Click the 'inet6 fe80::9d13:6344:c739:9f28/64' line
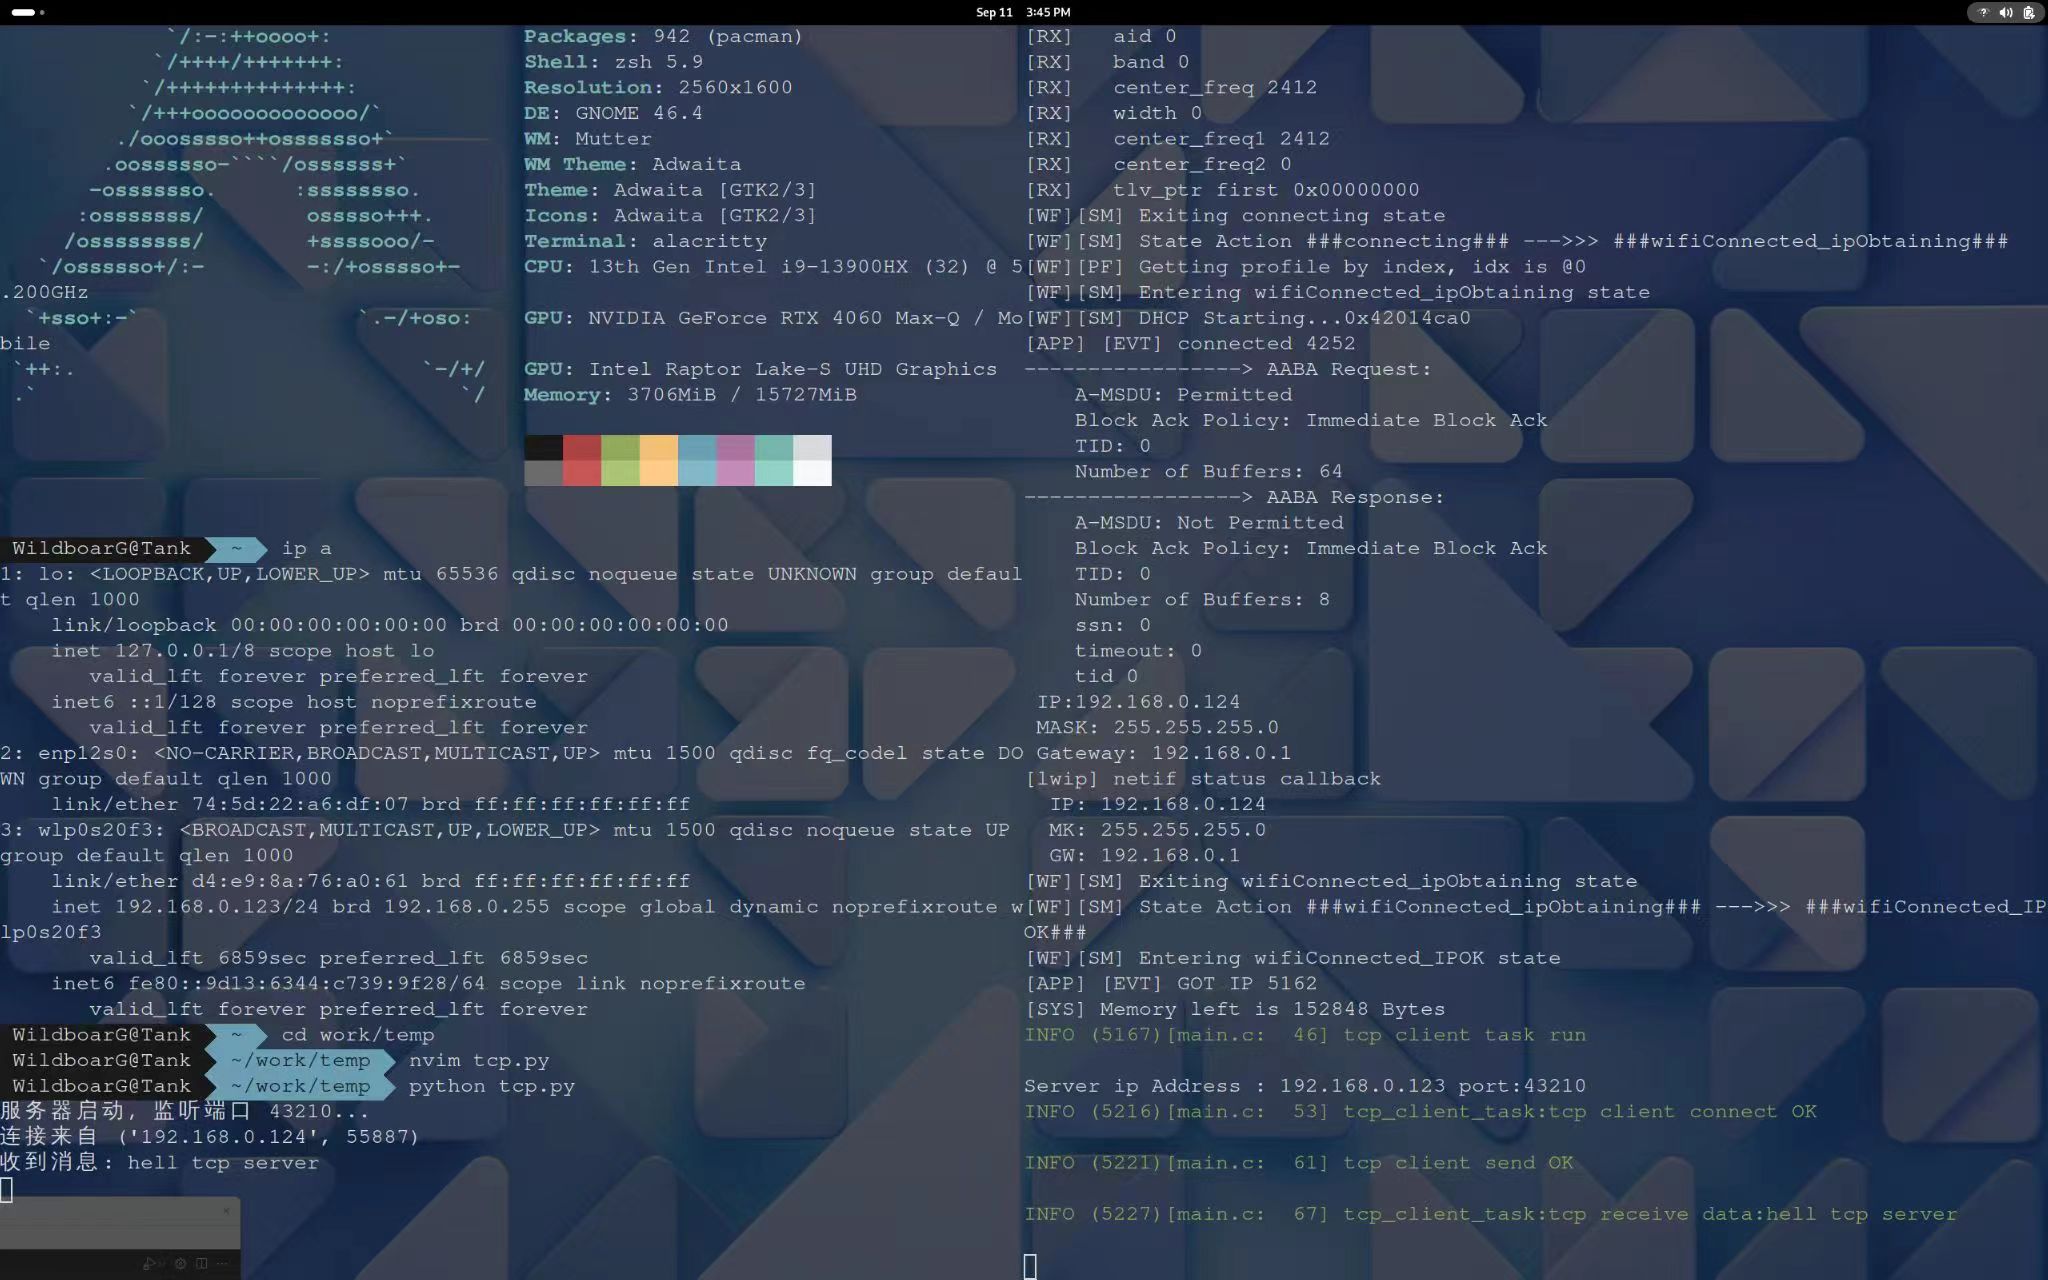 pyautogui.click(x=428, y=984)
